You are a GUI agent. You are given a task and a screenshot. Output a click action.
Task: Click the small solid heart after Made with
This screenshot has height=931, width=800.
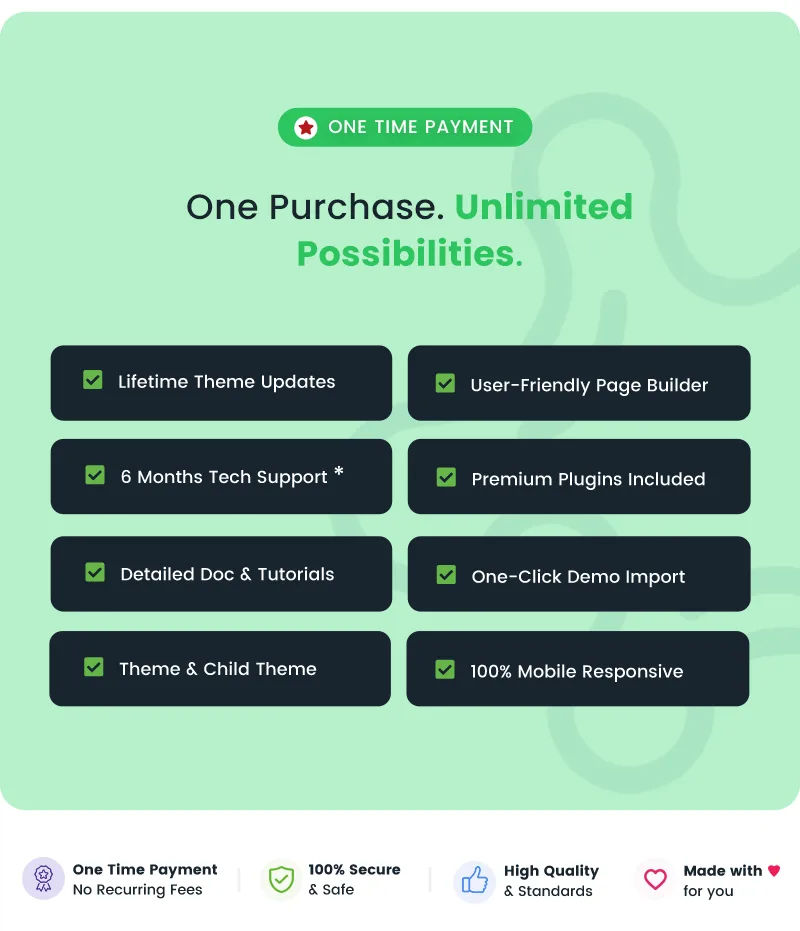click(x=774, y=870)
